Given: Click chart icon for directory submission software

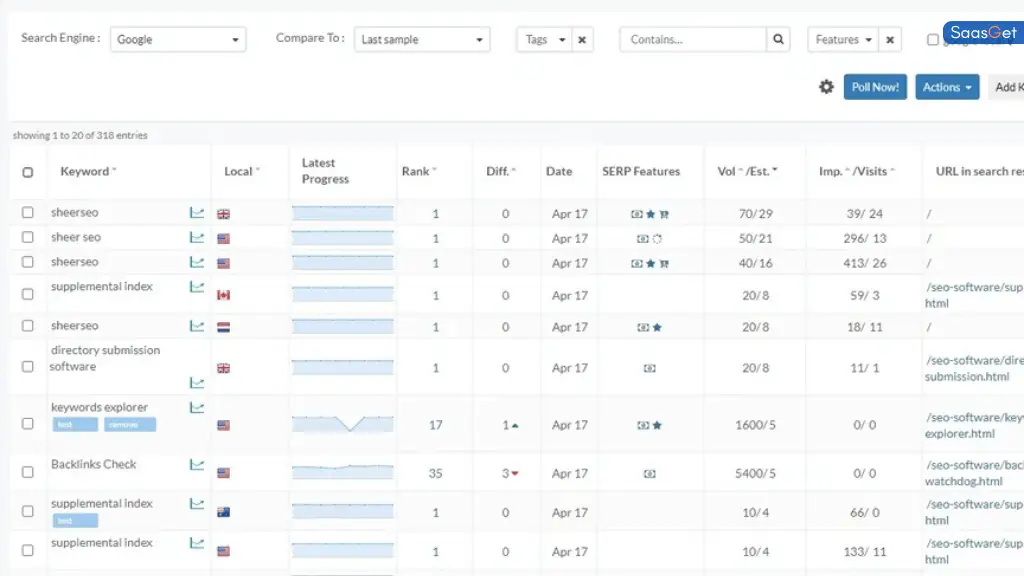Looking at the screenshot, I should (197, 383).
